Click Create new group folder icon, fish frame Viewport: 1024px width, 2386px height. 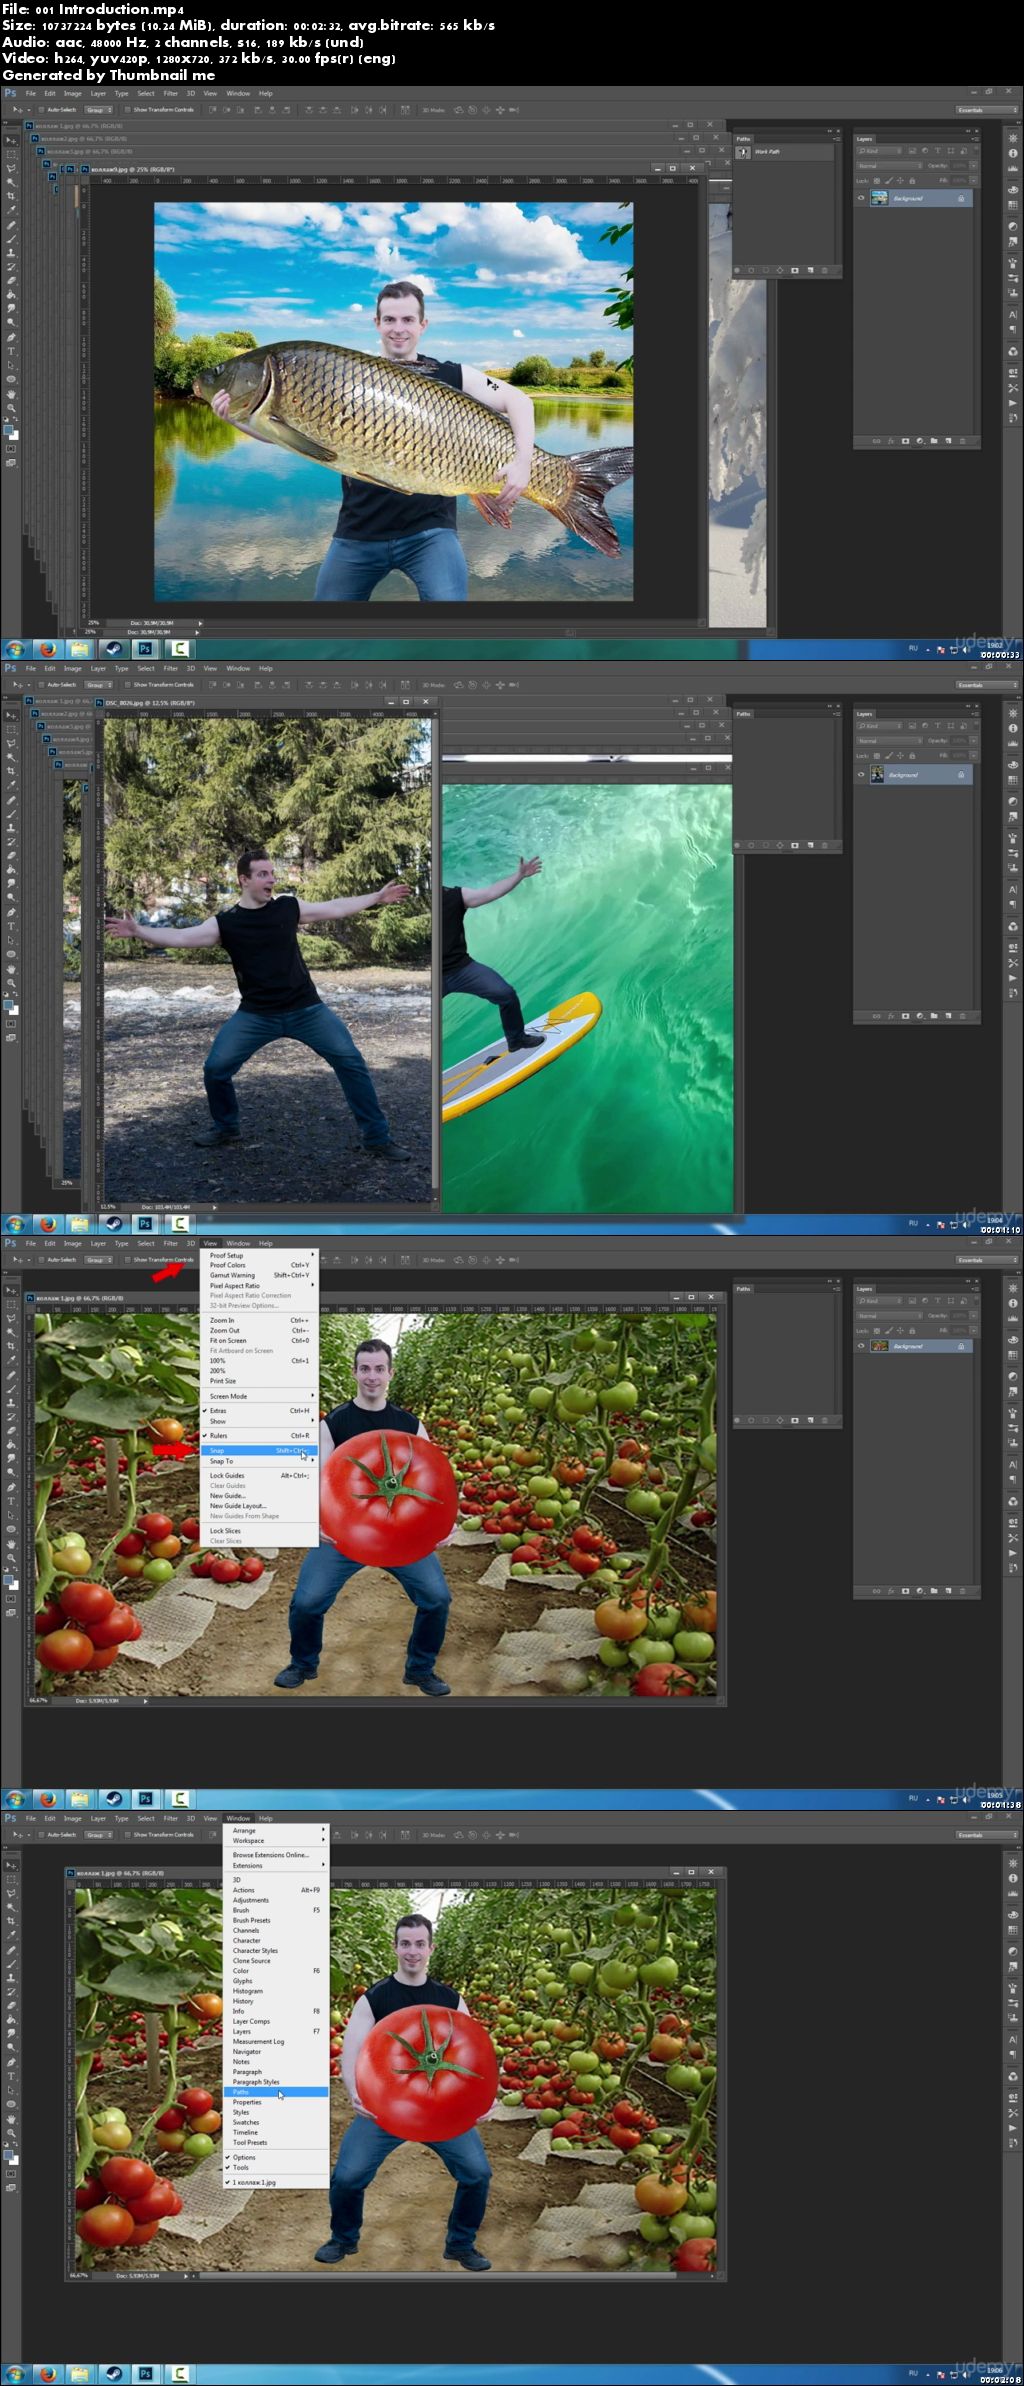tap(934, 440)
